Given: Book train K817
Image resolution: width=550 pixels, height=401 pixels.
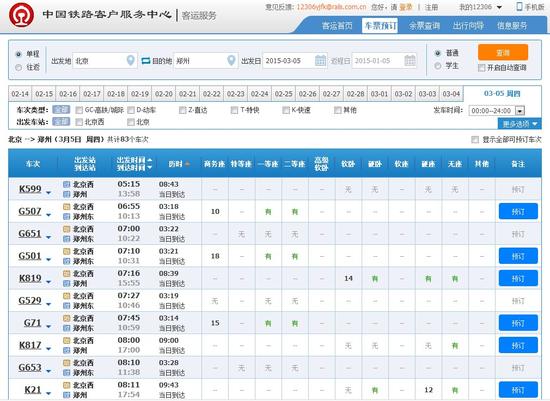Looking at the screenshot, I should tap(518, 346).
